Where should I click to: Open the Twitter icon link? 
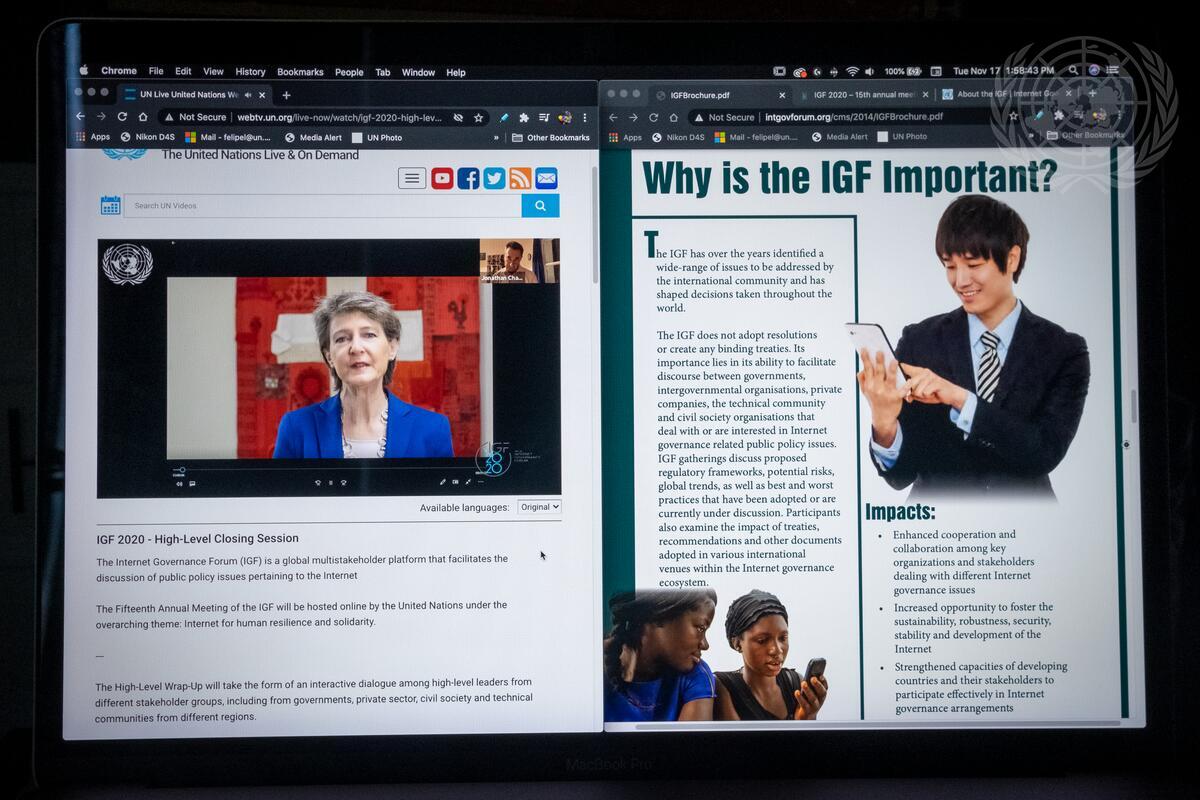click(494, 179)
